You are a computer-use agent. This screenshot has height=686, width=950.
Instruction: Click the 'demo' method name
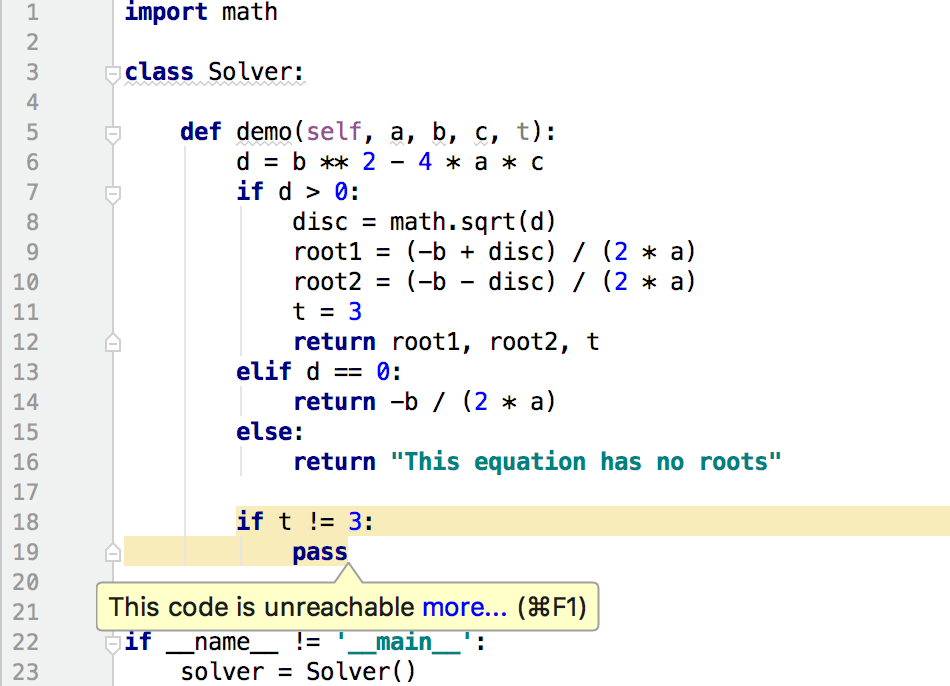tap(264, 132)
